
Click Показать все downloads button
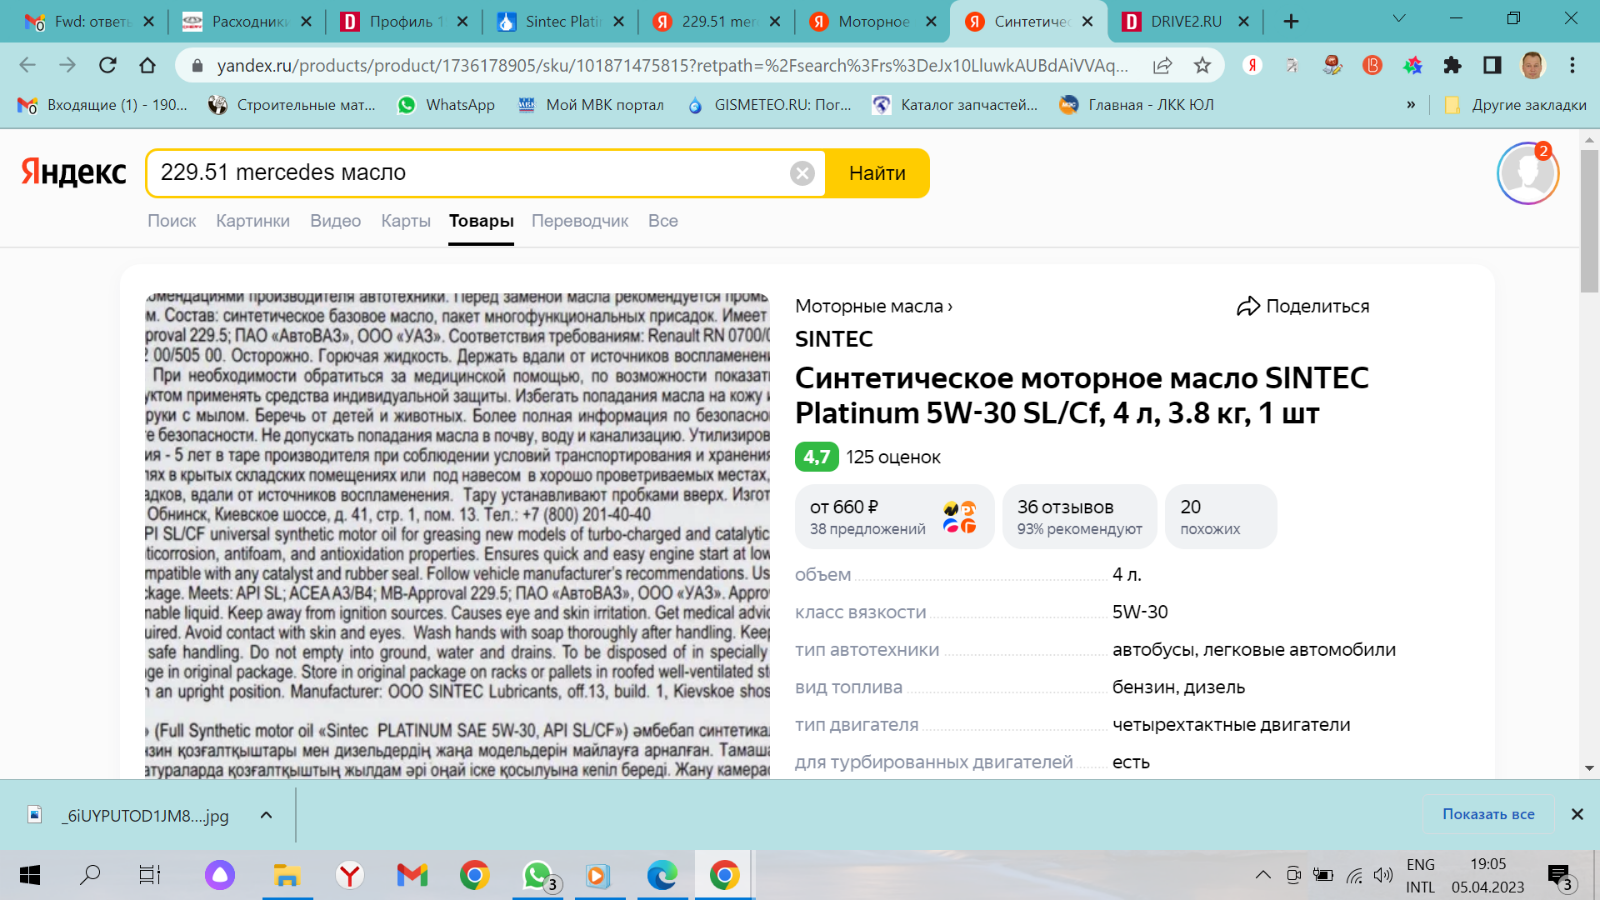pos(1488,814)
